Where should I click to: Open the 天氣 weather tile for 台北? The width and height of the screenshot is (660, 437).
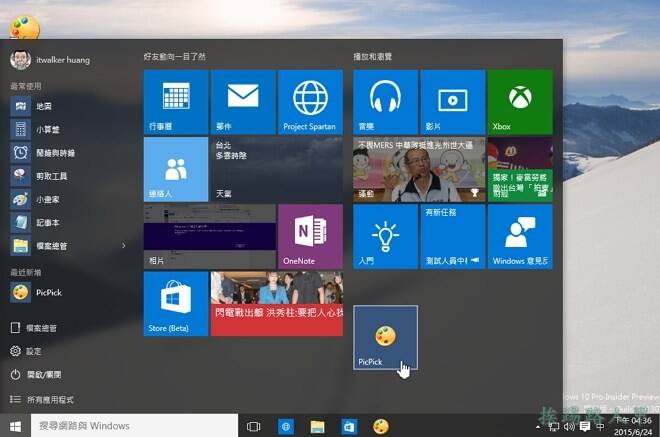click(x=277, y=169)
